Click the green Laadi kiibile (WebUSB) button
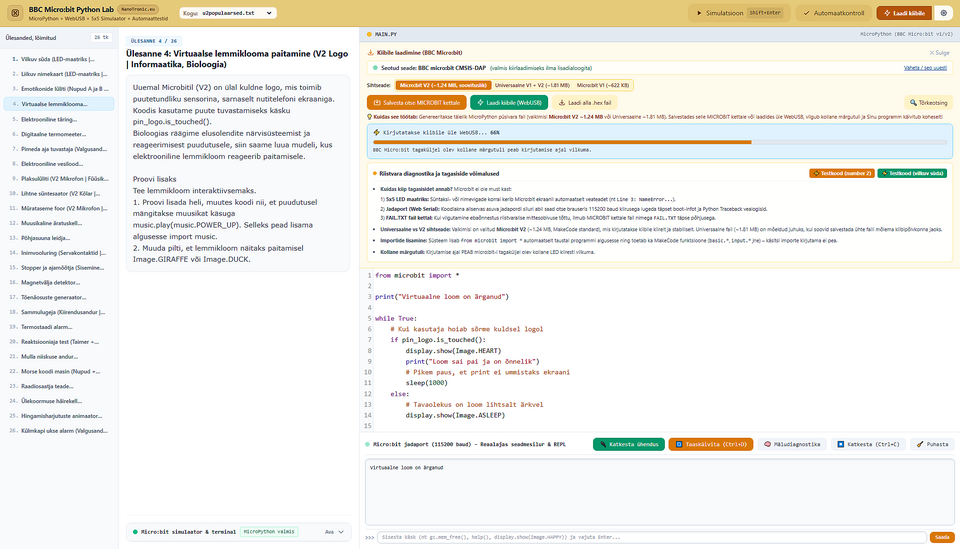 pyautogui.click(x=509, y=103)
